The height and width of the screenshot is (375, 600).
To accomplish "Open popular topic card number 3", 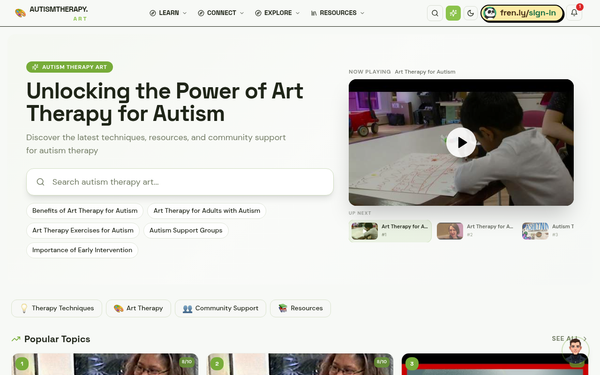I will pos(495,364).
